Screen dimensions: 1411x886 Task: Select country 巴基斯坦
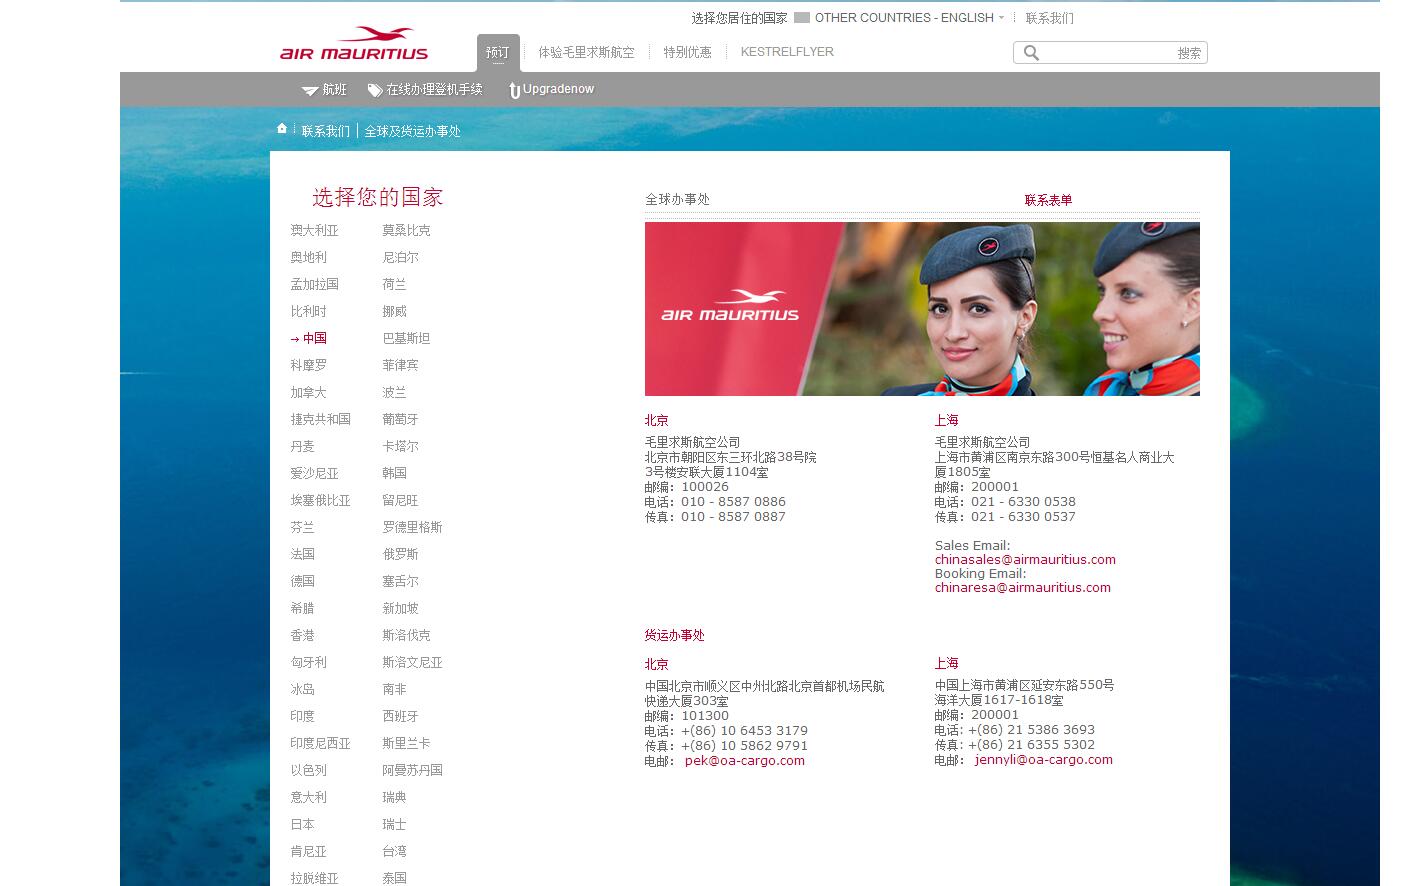pos(407,338)
